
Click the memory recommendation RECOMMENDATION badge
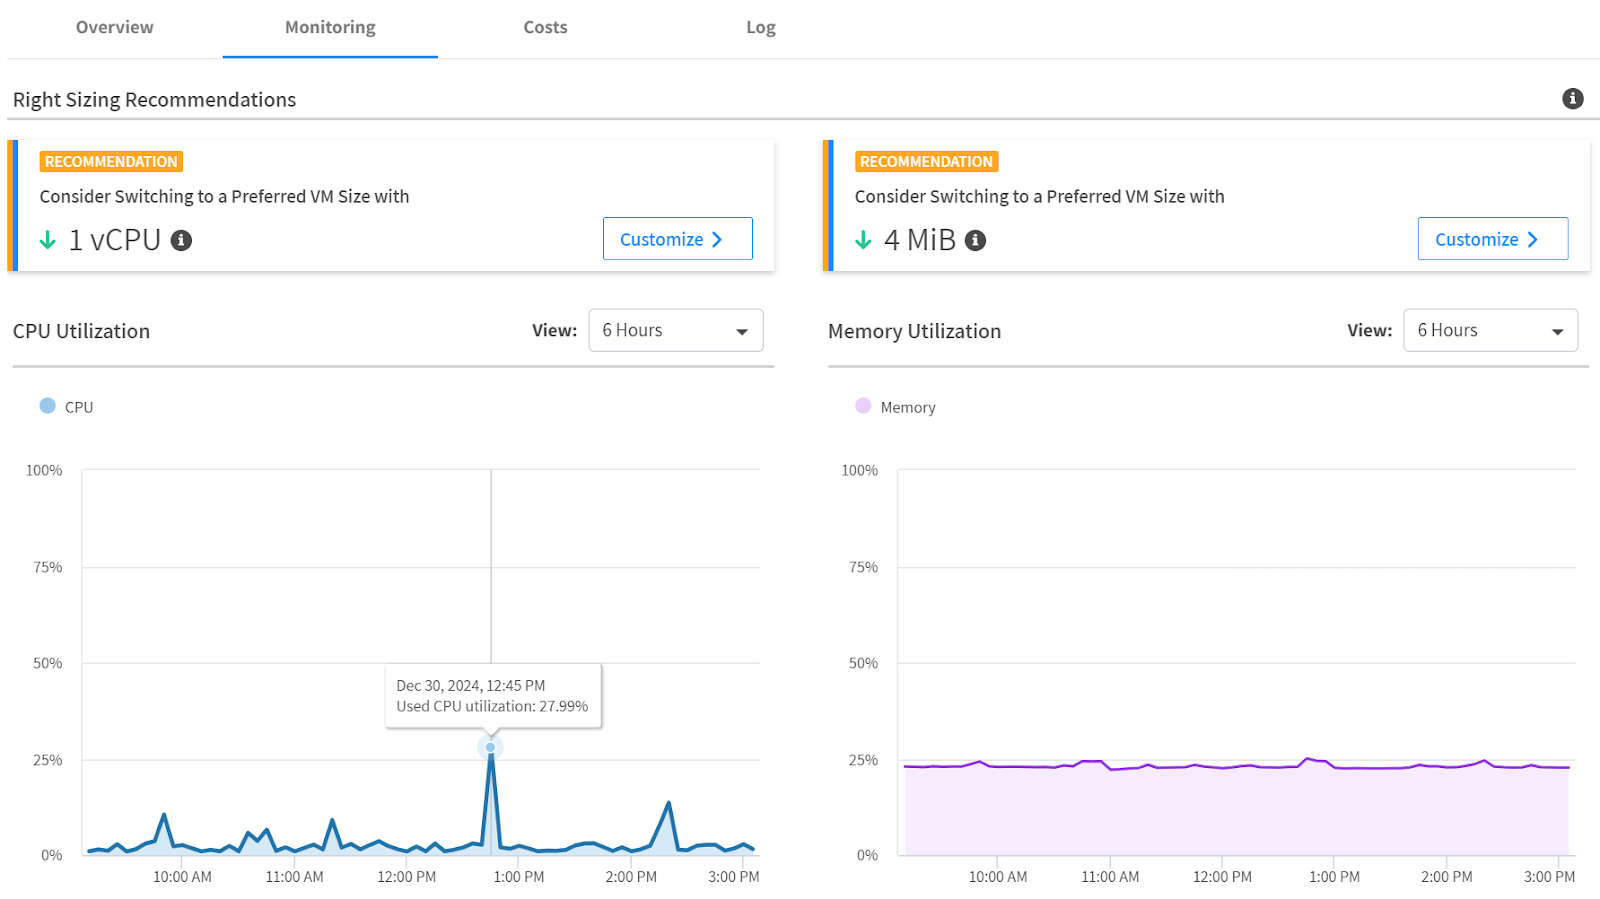[926, 162]
